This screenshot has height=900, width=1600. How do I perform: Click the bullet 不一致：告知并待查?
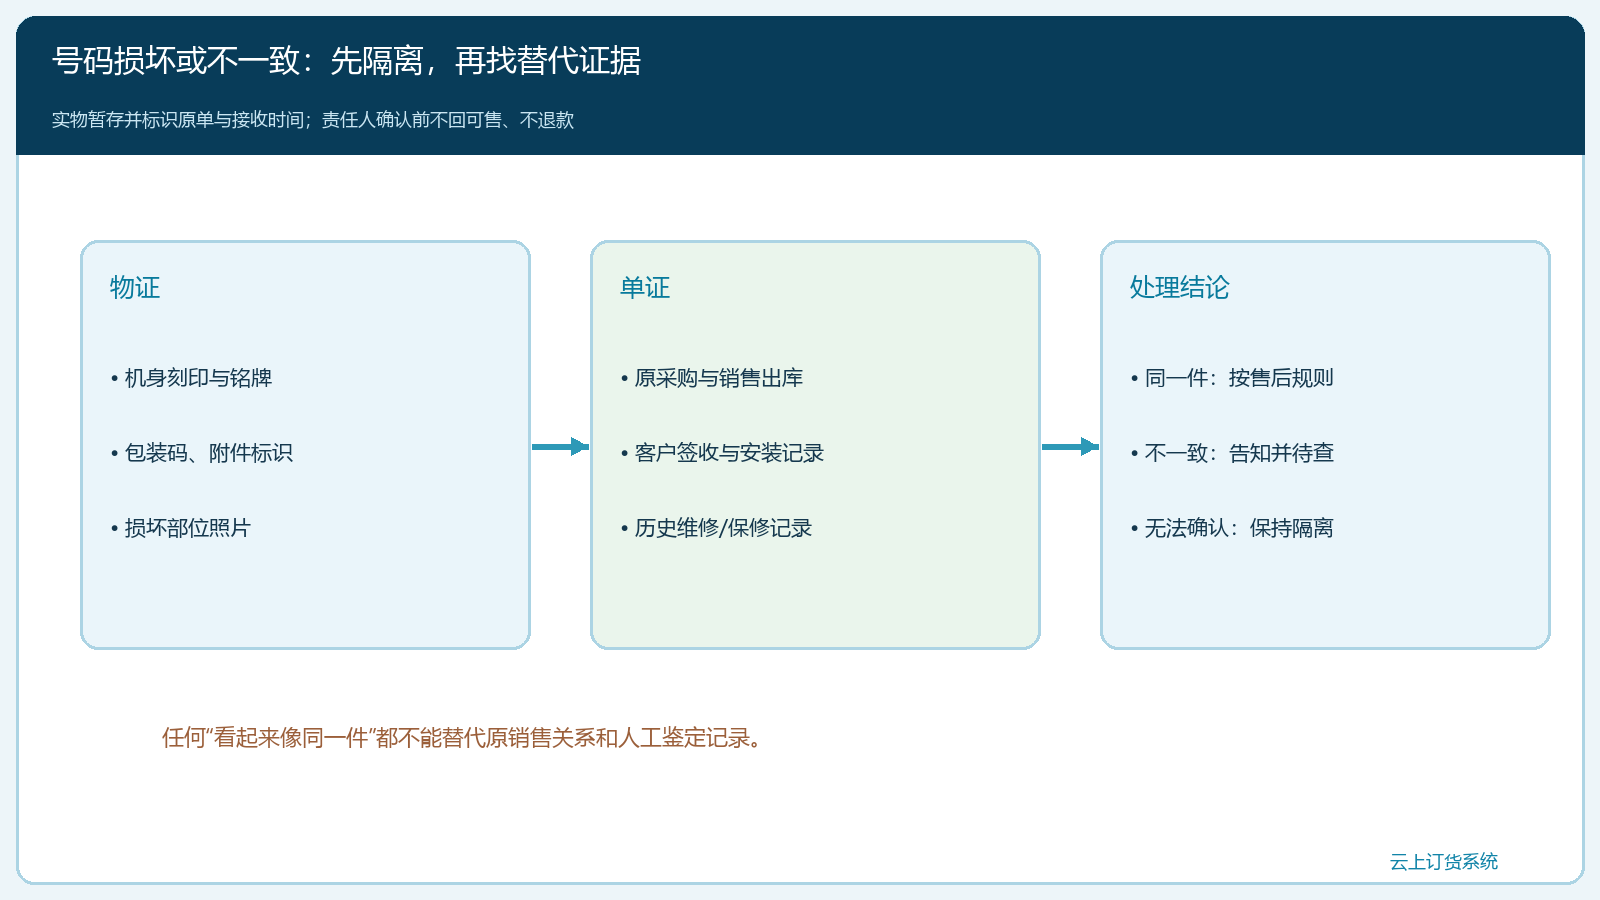(1232, 453)
